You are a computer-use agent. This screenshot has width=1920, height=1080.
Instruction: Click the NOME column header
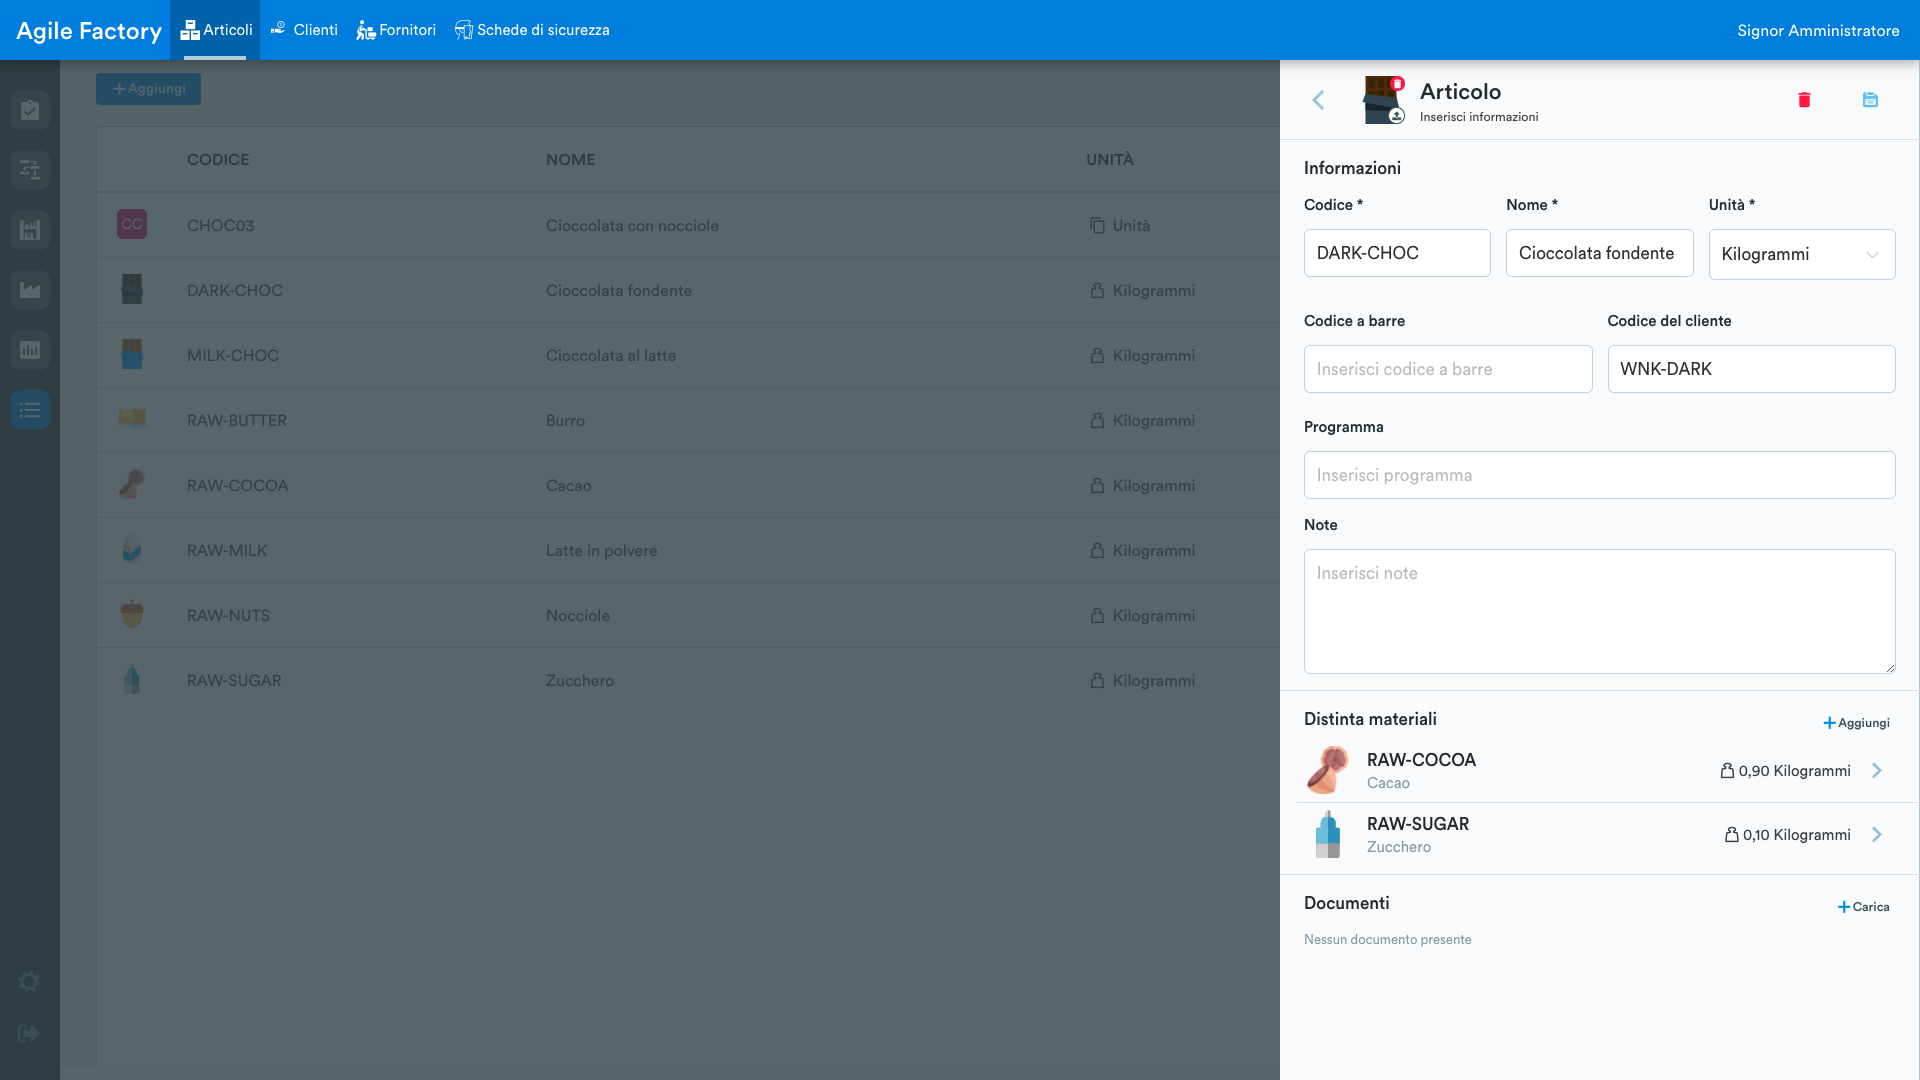(x=570, y=159)
